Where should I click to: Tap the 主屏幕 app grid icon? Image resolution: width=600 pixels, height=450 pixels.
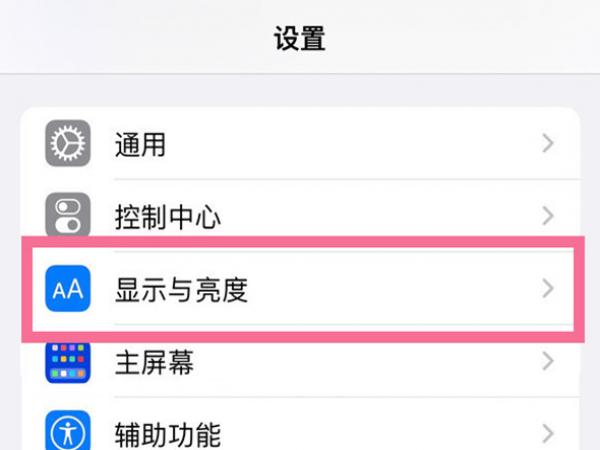(68, 362)
